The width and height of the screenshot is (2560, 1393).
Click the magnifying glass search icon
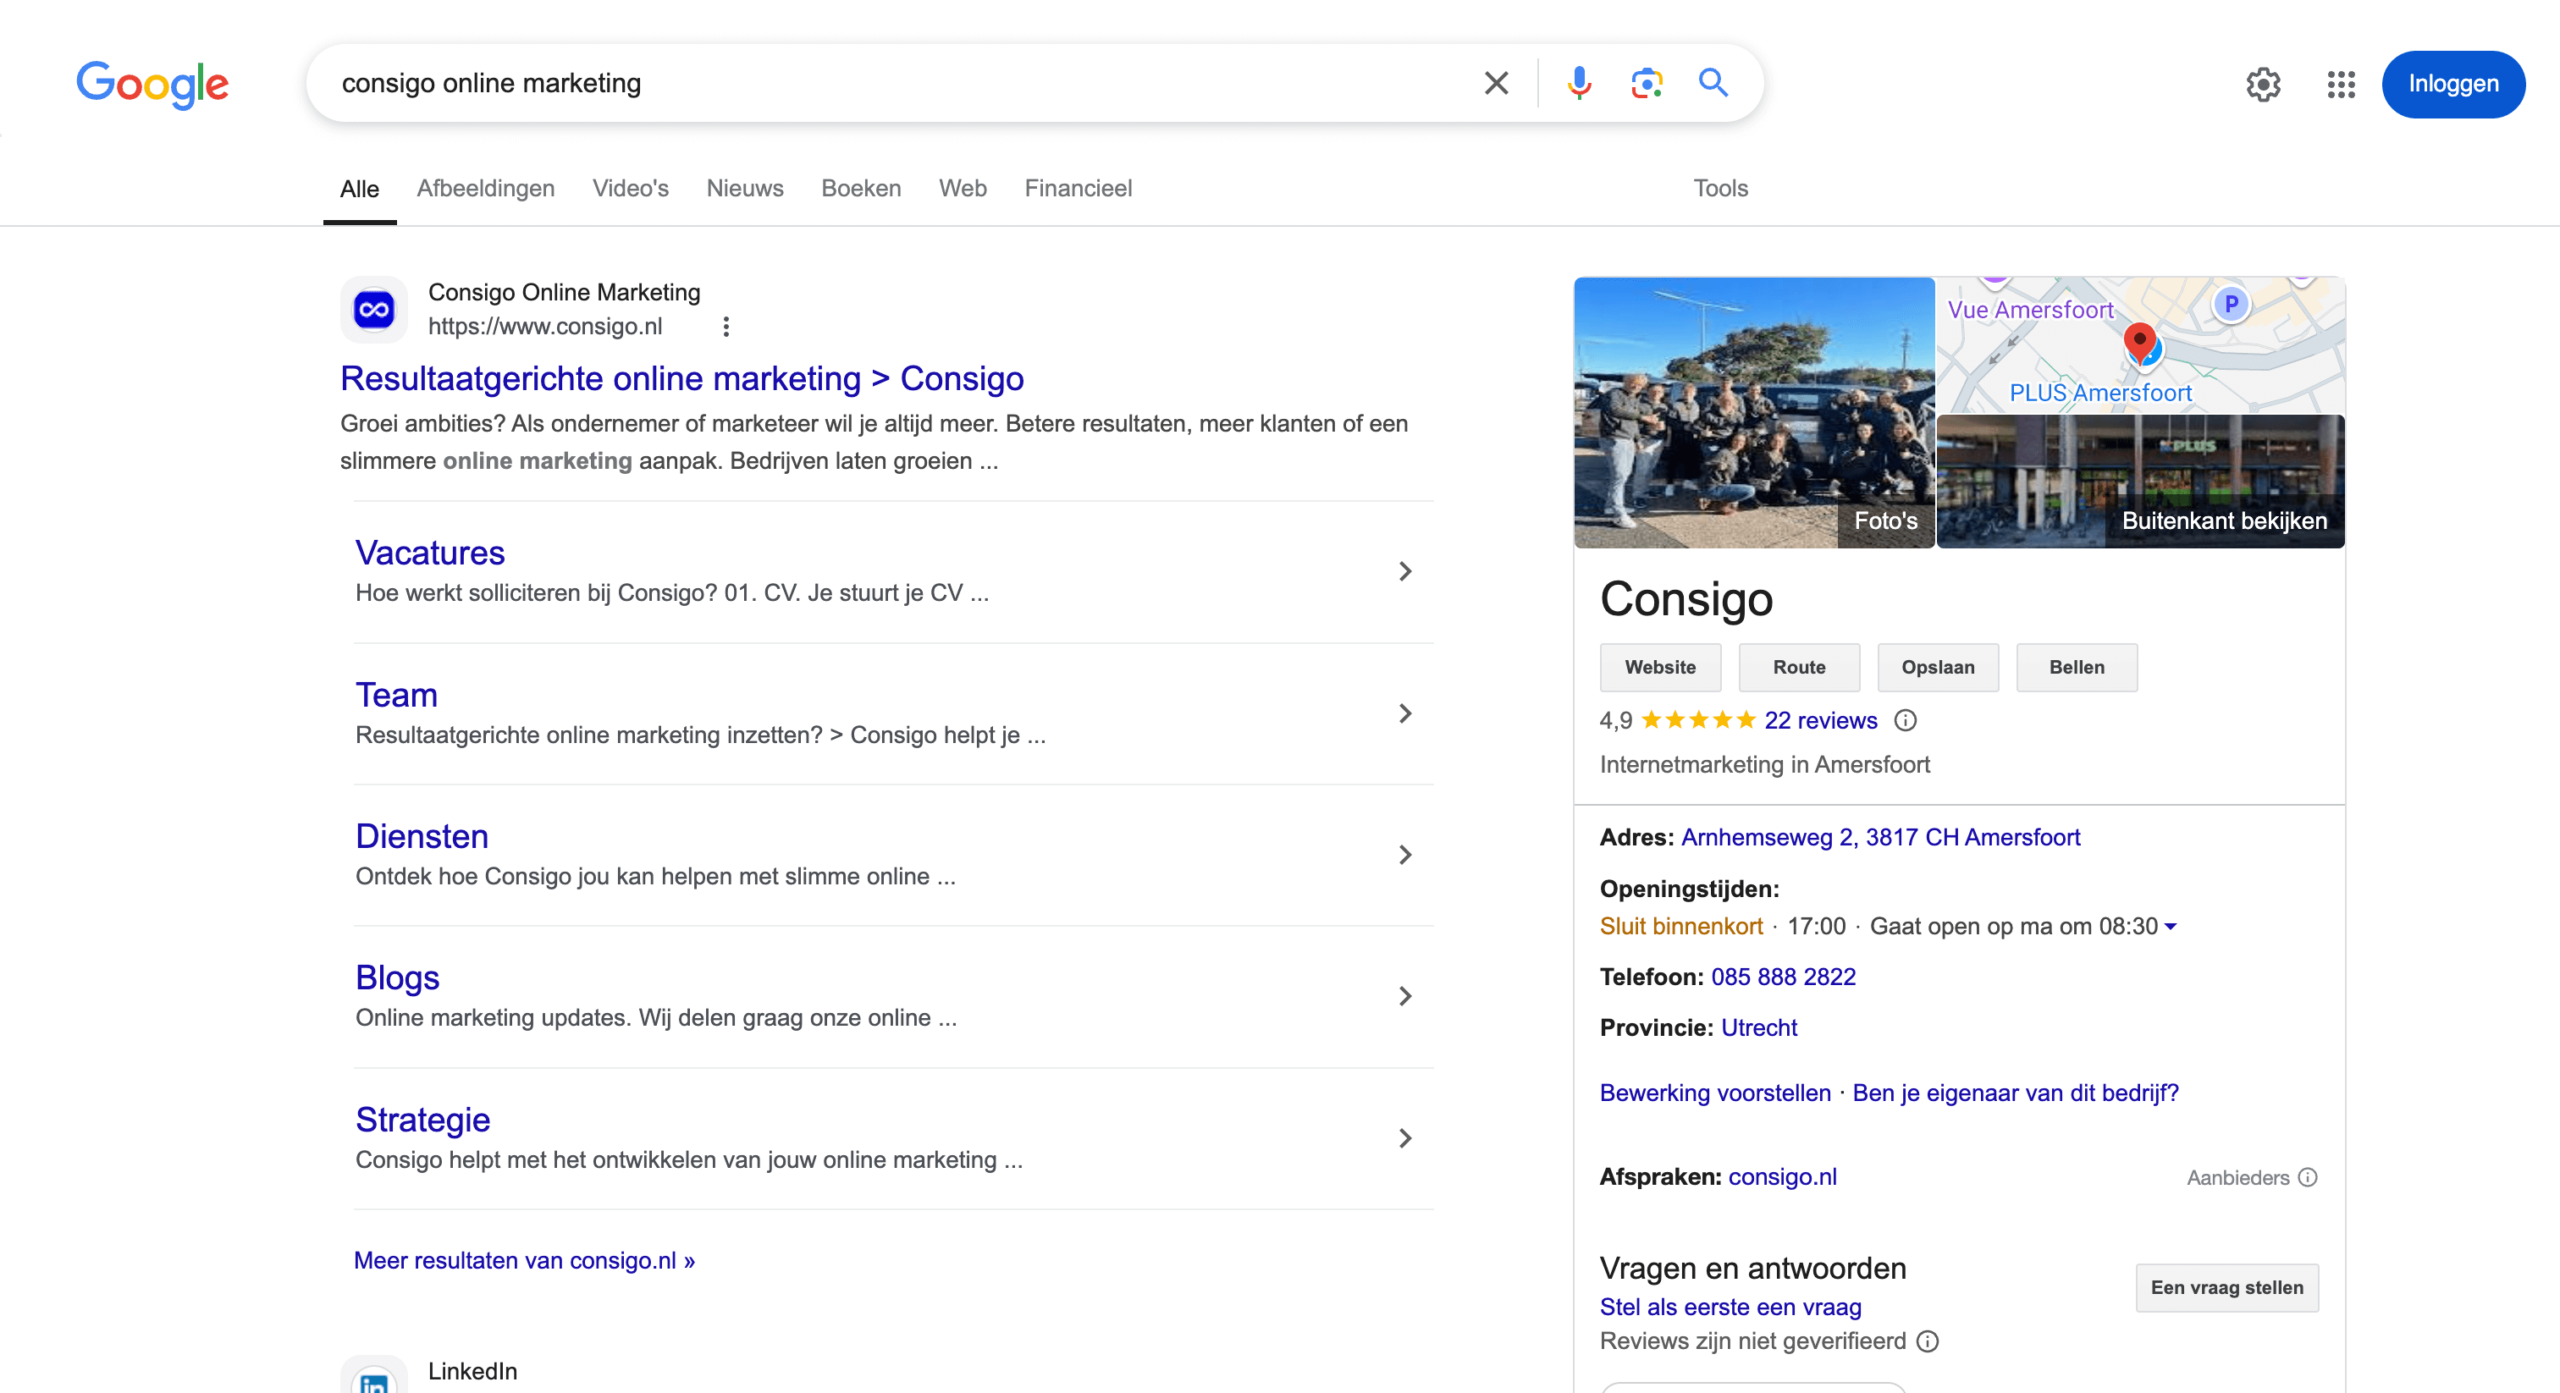(x=1713, y=82)
